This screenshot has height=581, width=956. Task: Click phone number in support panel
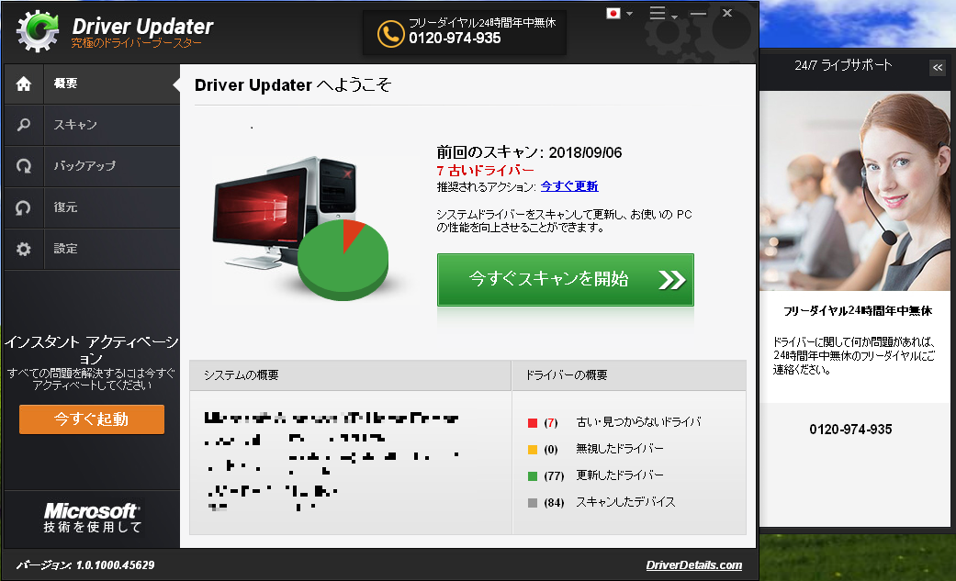click(x=851, y=429)
